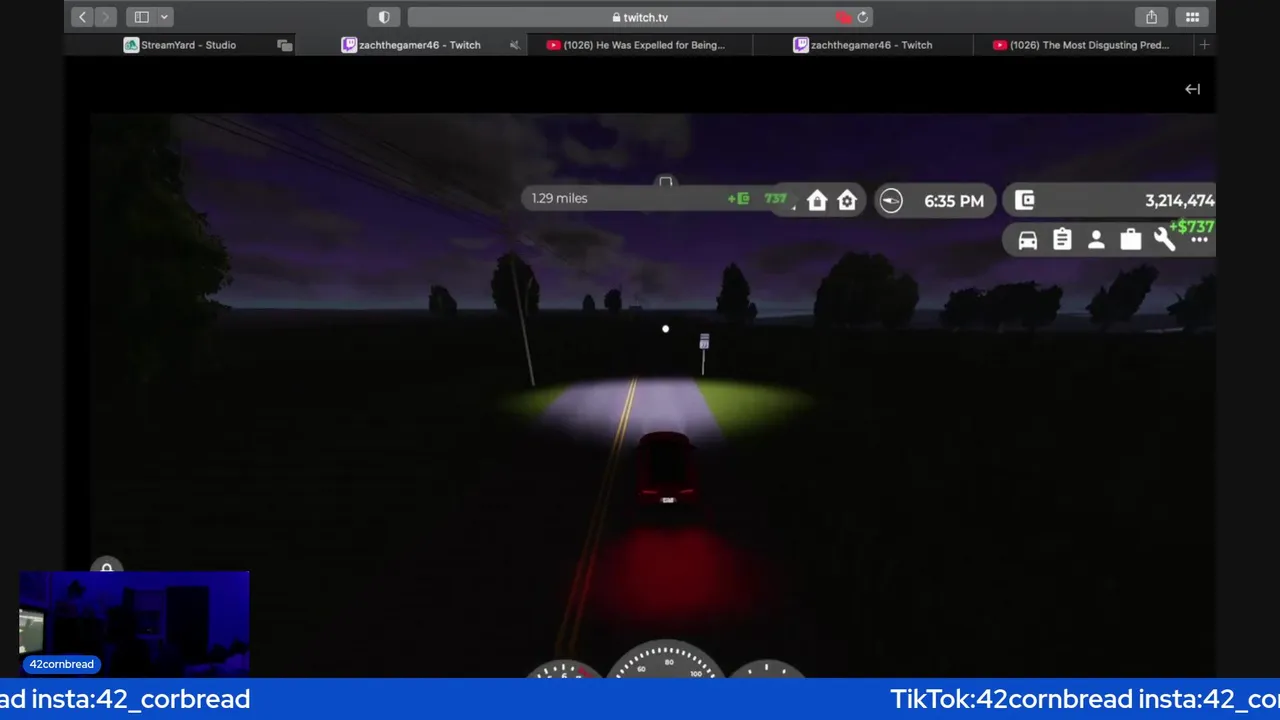Open the vehicles car icon menu
The image size is (1280, 720).
1028,240
